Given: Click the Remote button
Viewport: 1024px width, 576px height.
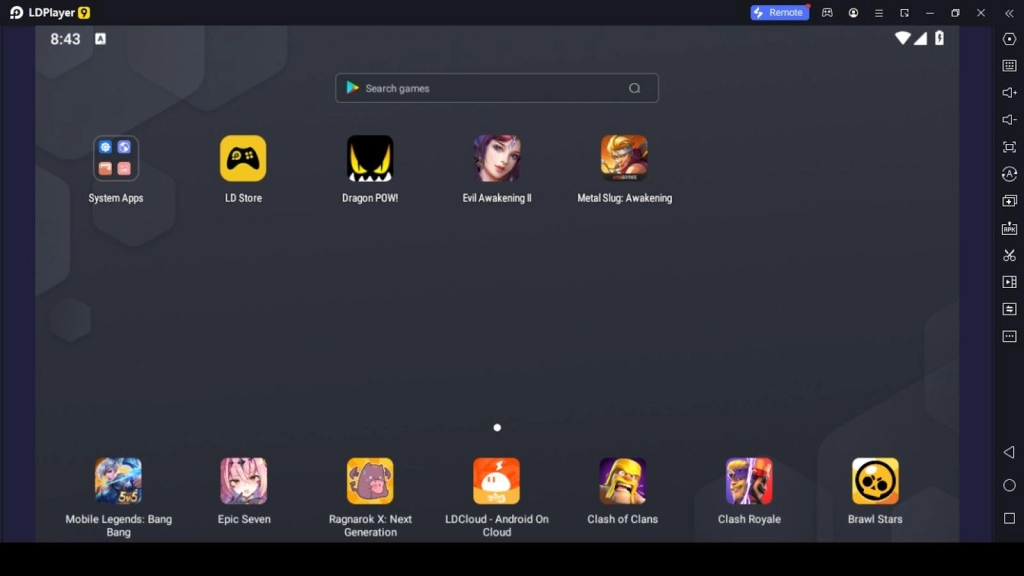Looking at the screenshot, I should tap(779, 12).
